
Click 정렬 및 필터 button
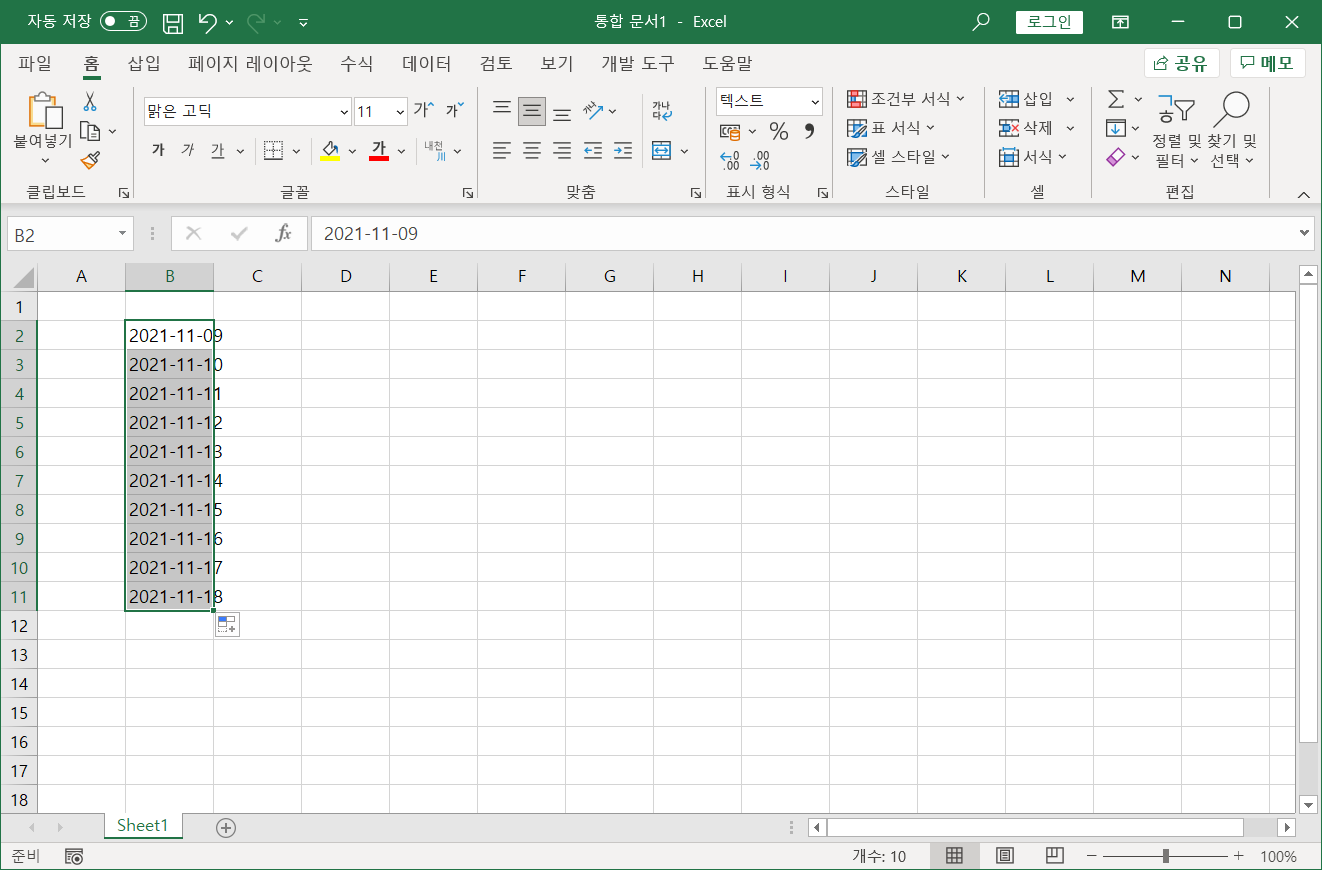tap(1176, 130)
